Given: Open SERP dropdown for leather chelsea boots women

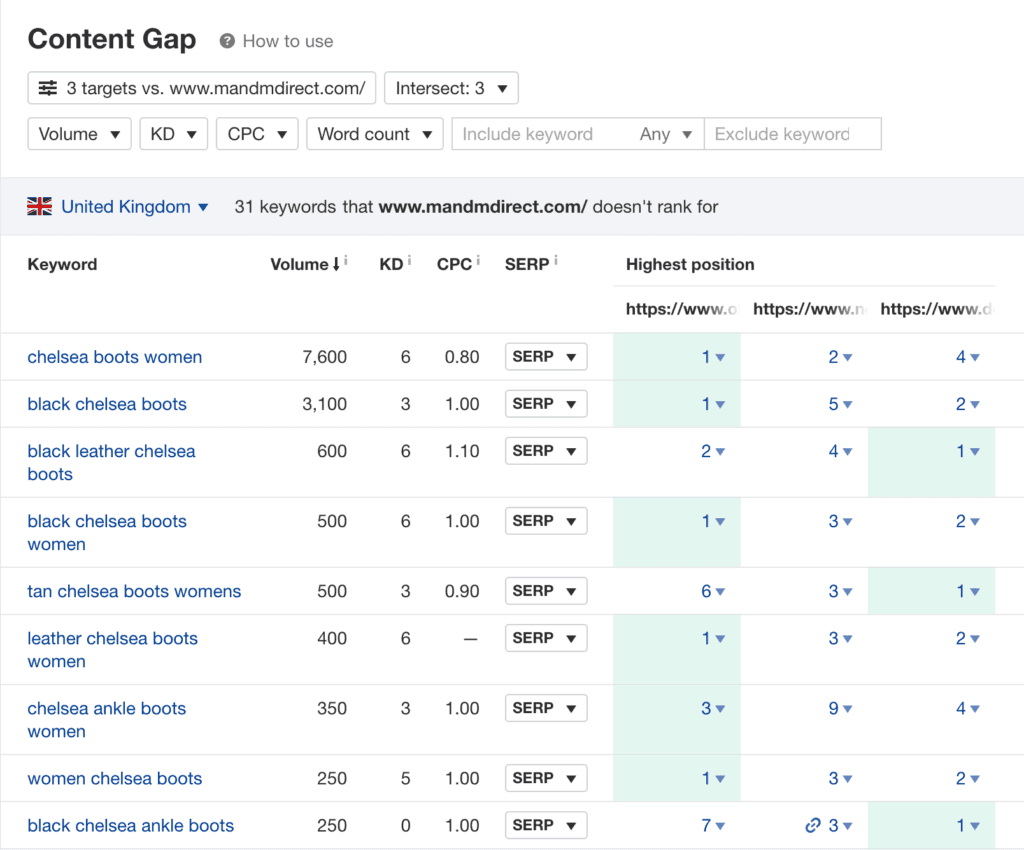Looking at the screenshot, I should point(546,638).
